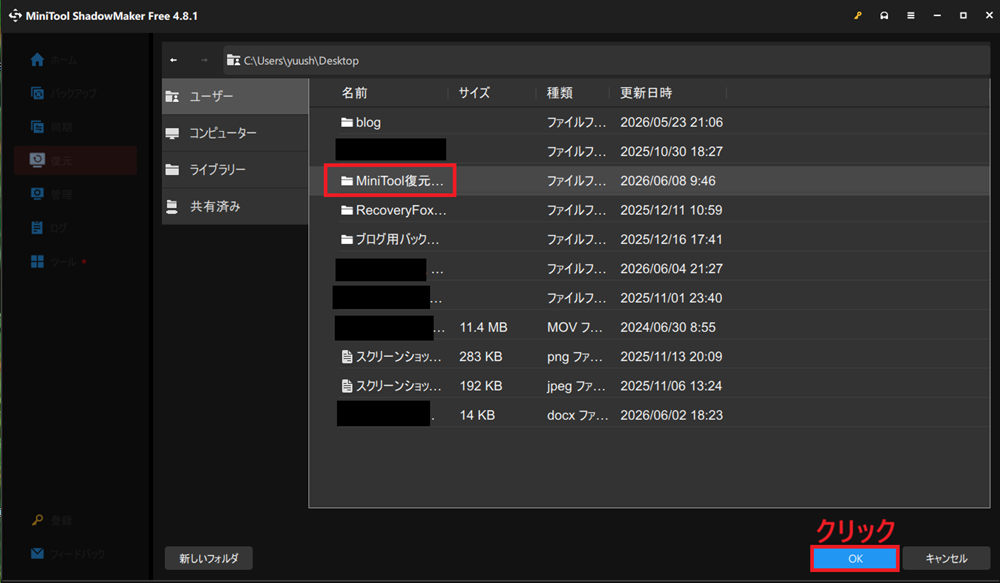Click the date 2026/06/08 9:46

(668, 181)
